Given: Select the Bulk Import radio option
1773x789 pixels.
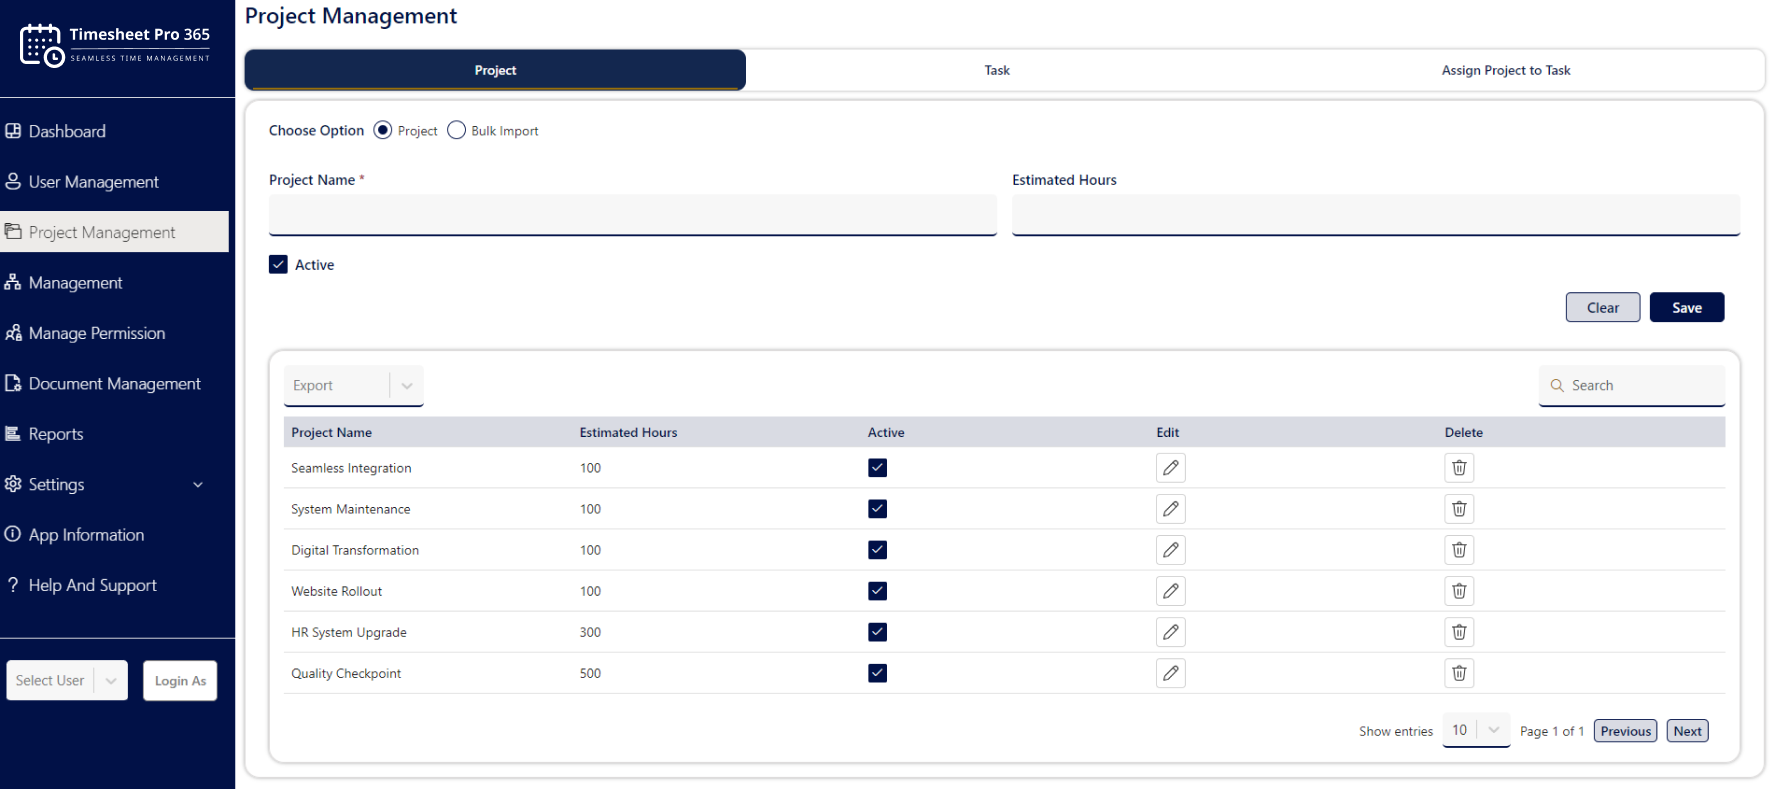Looking at the screenshot, I should click(456, 130).
